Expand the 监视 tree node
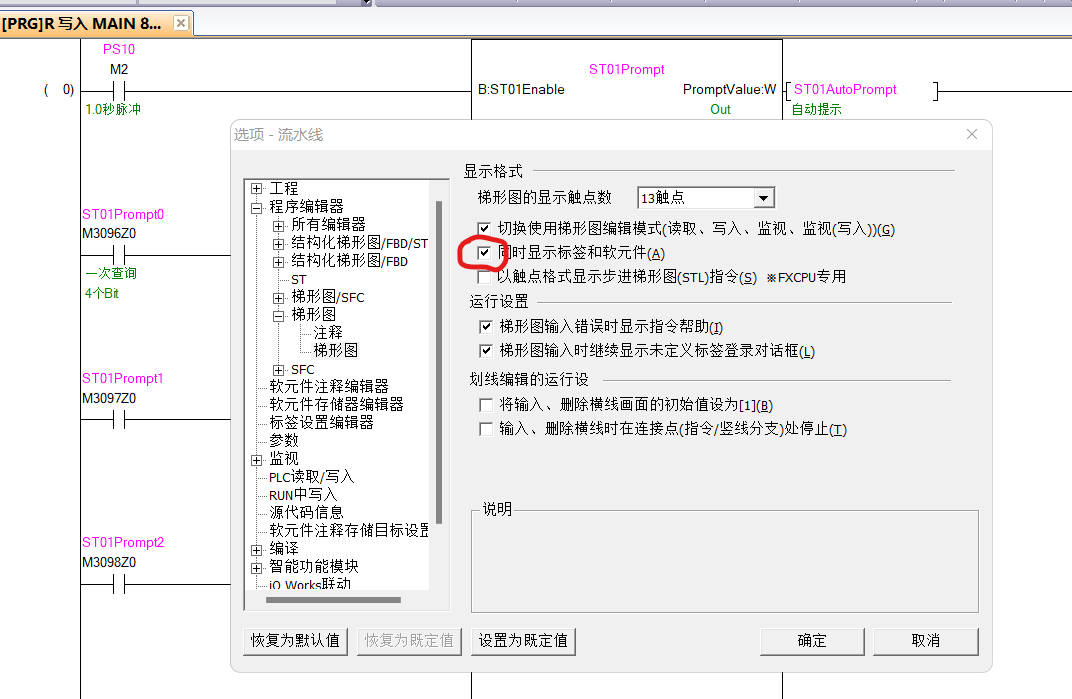1072x699 pixels. pos(257,459)
